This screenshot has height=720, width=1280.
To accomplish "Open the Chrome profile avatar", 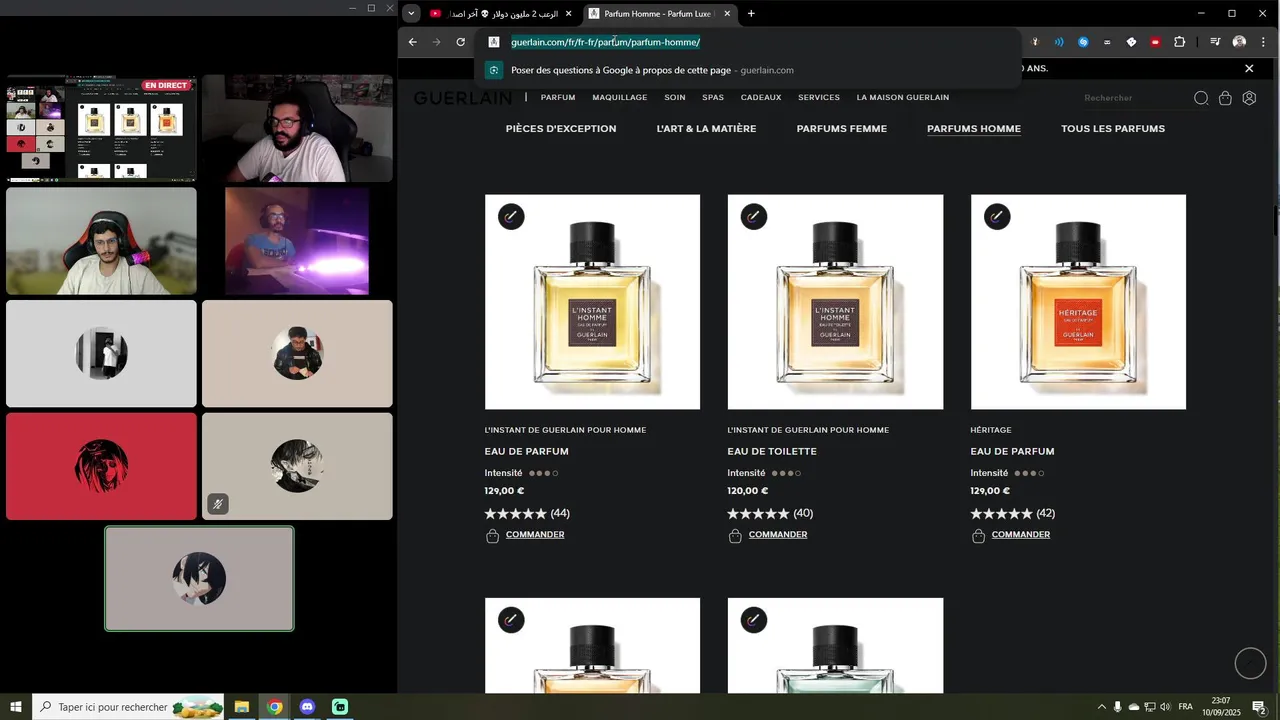I will coord(1239,42).
